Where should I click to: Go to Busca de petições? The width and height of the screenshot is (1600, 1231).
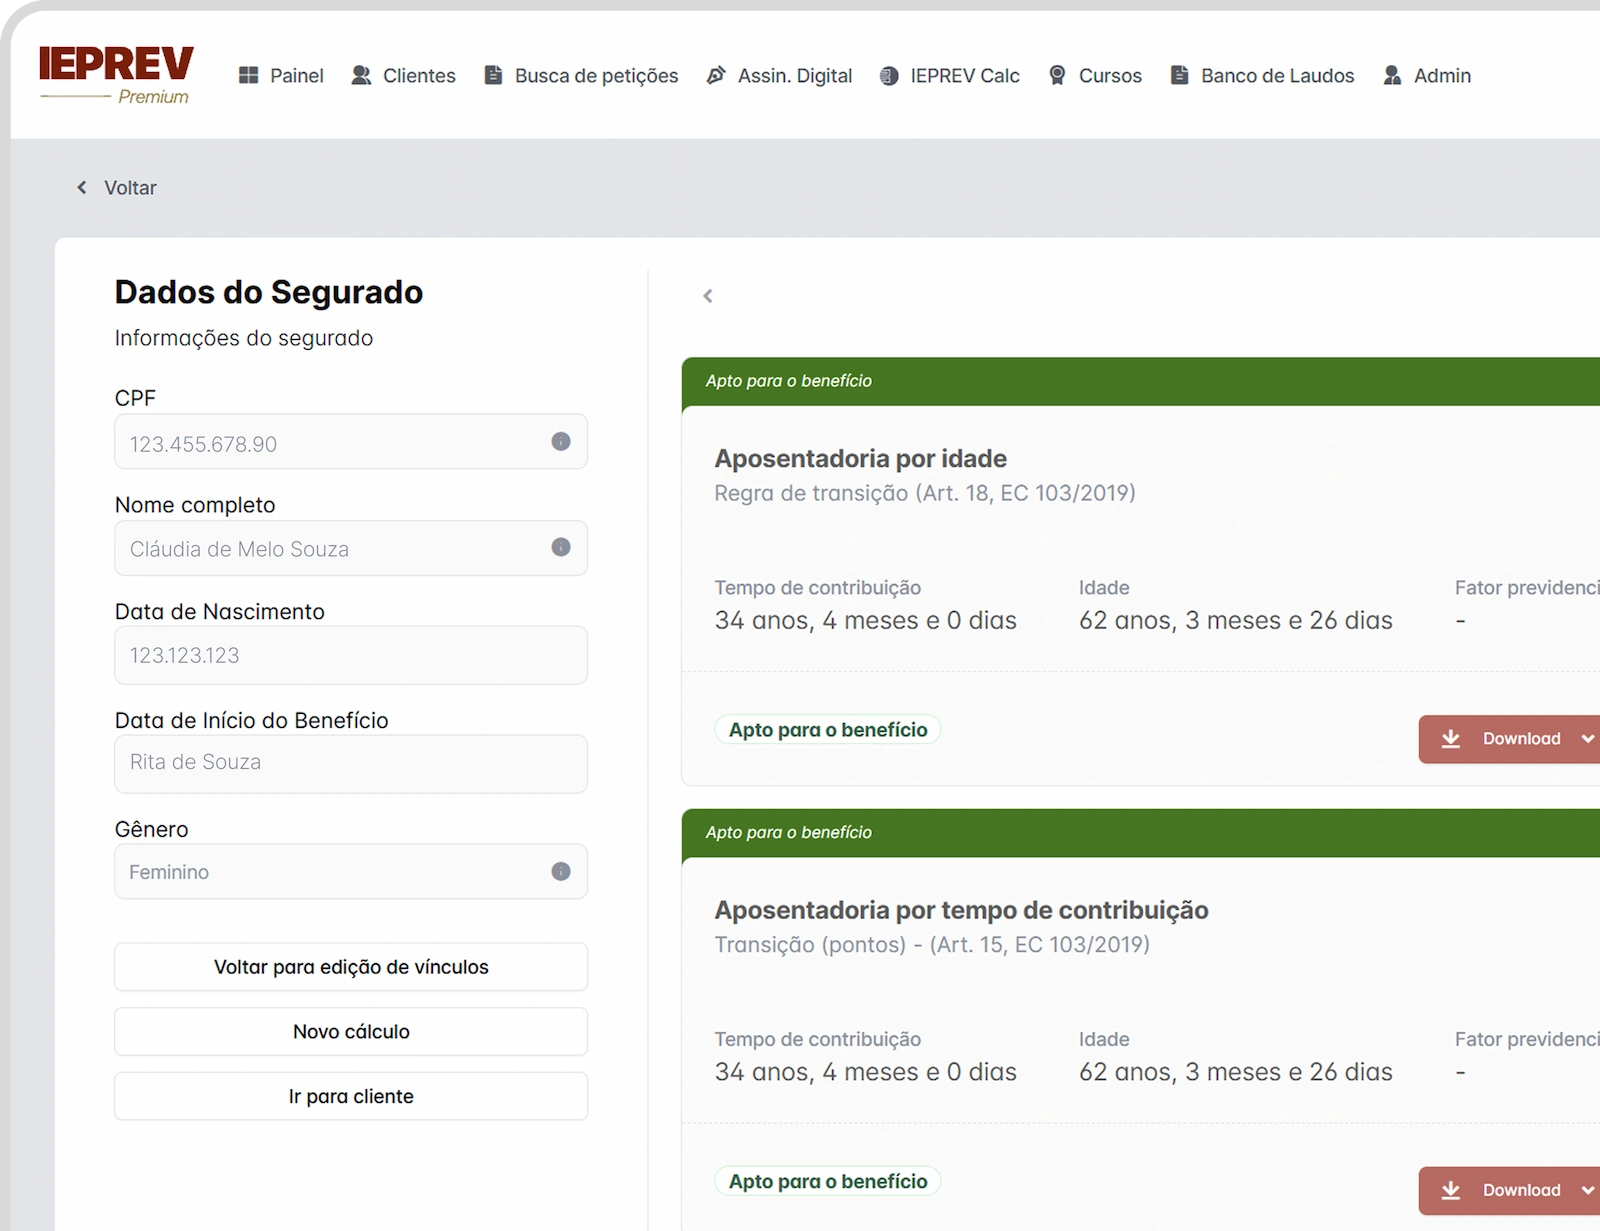pos(581,75)
